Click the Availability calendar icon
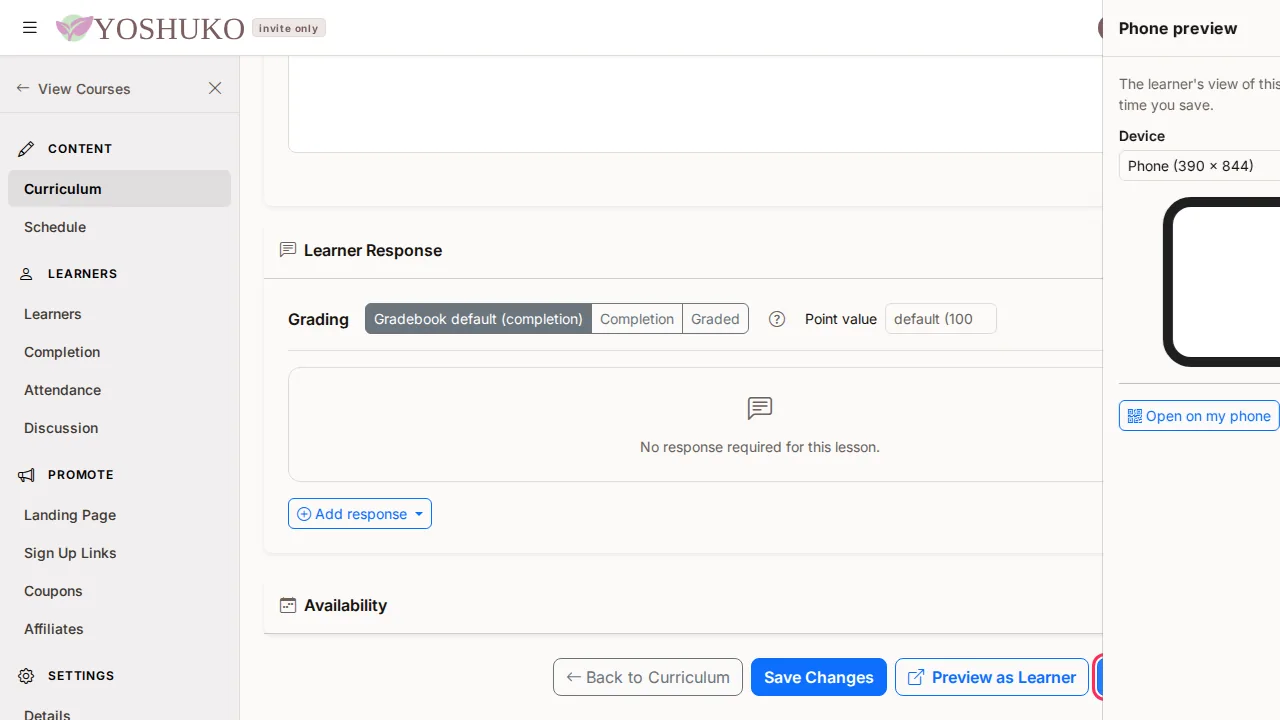 288,605
